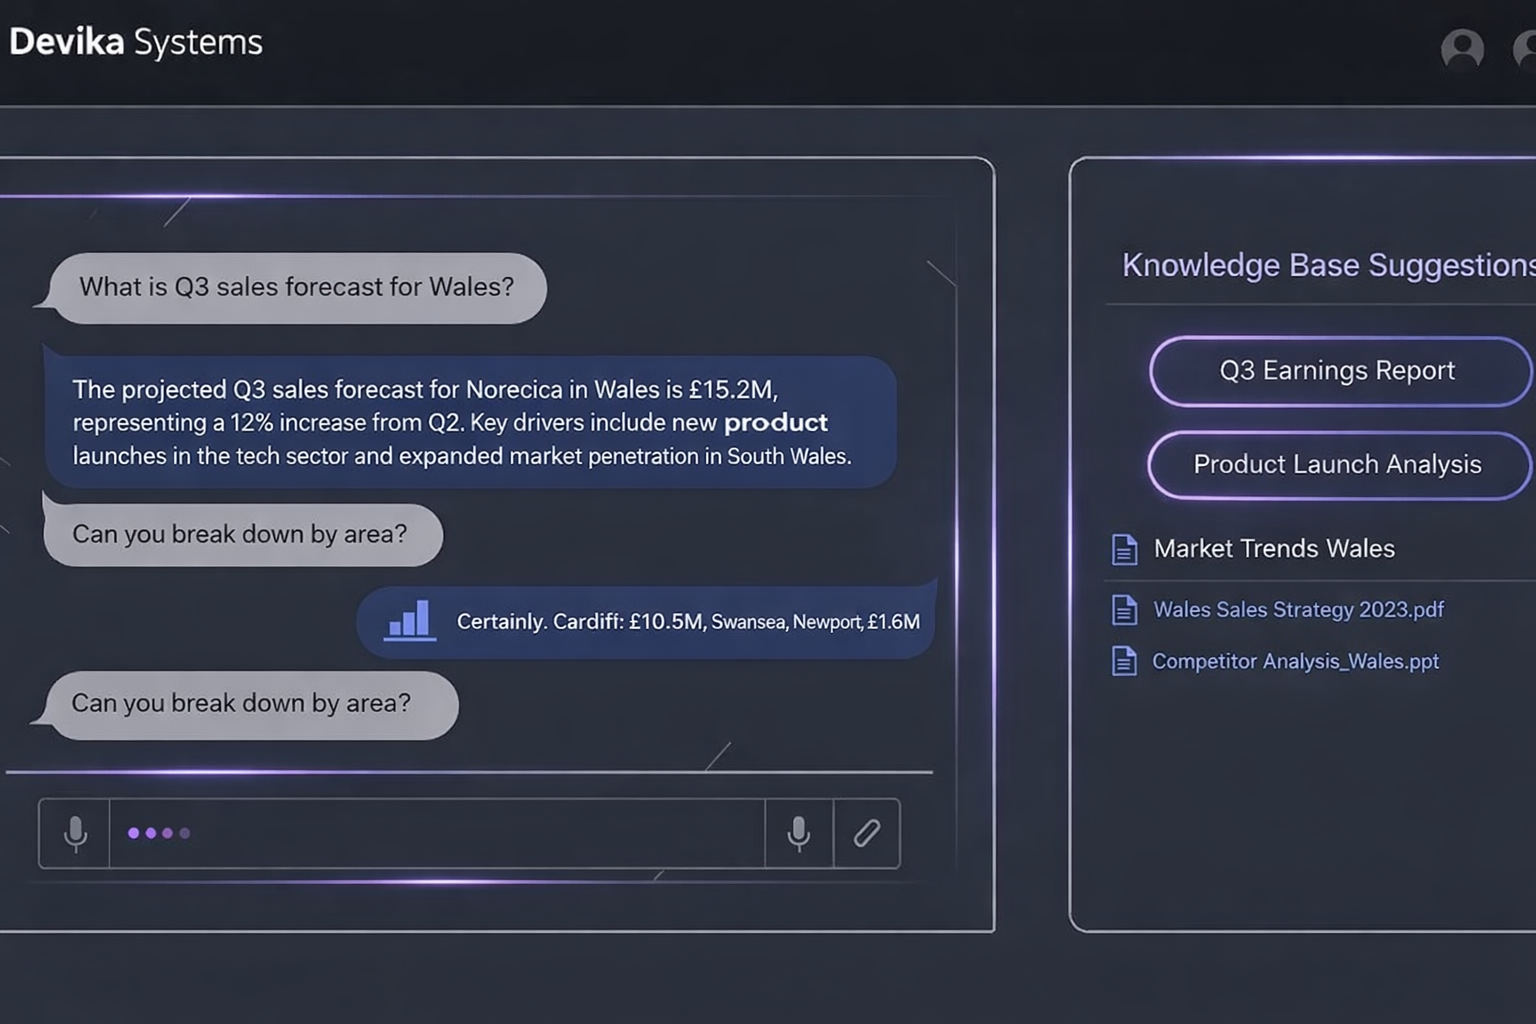Viewport: 1536px width, 1024px height.
Task: Select the "What is Q3 sales forecast" message
Action: [296, 288]
